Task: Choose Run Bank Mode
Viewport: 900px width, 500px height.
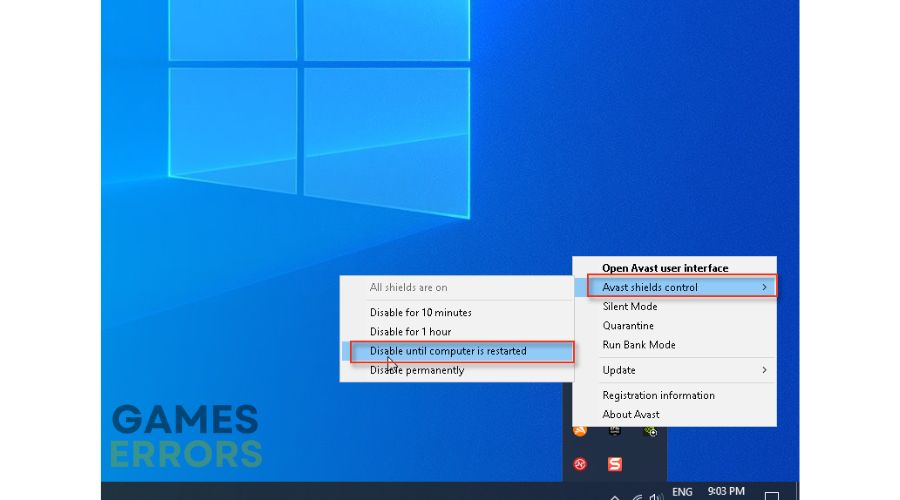Action: 675,345
